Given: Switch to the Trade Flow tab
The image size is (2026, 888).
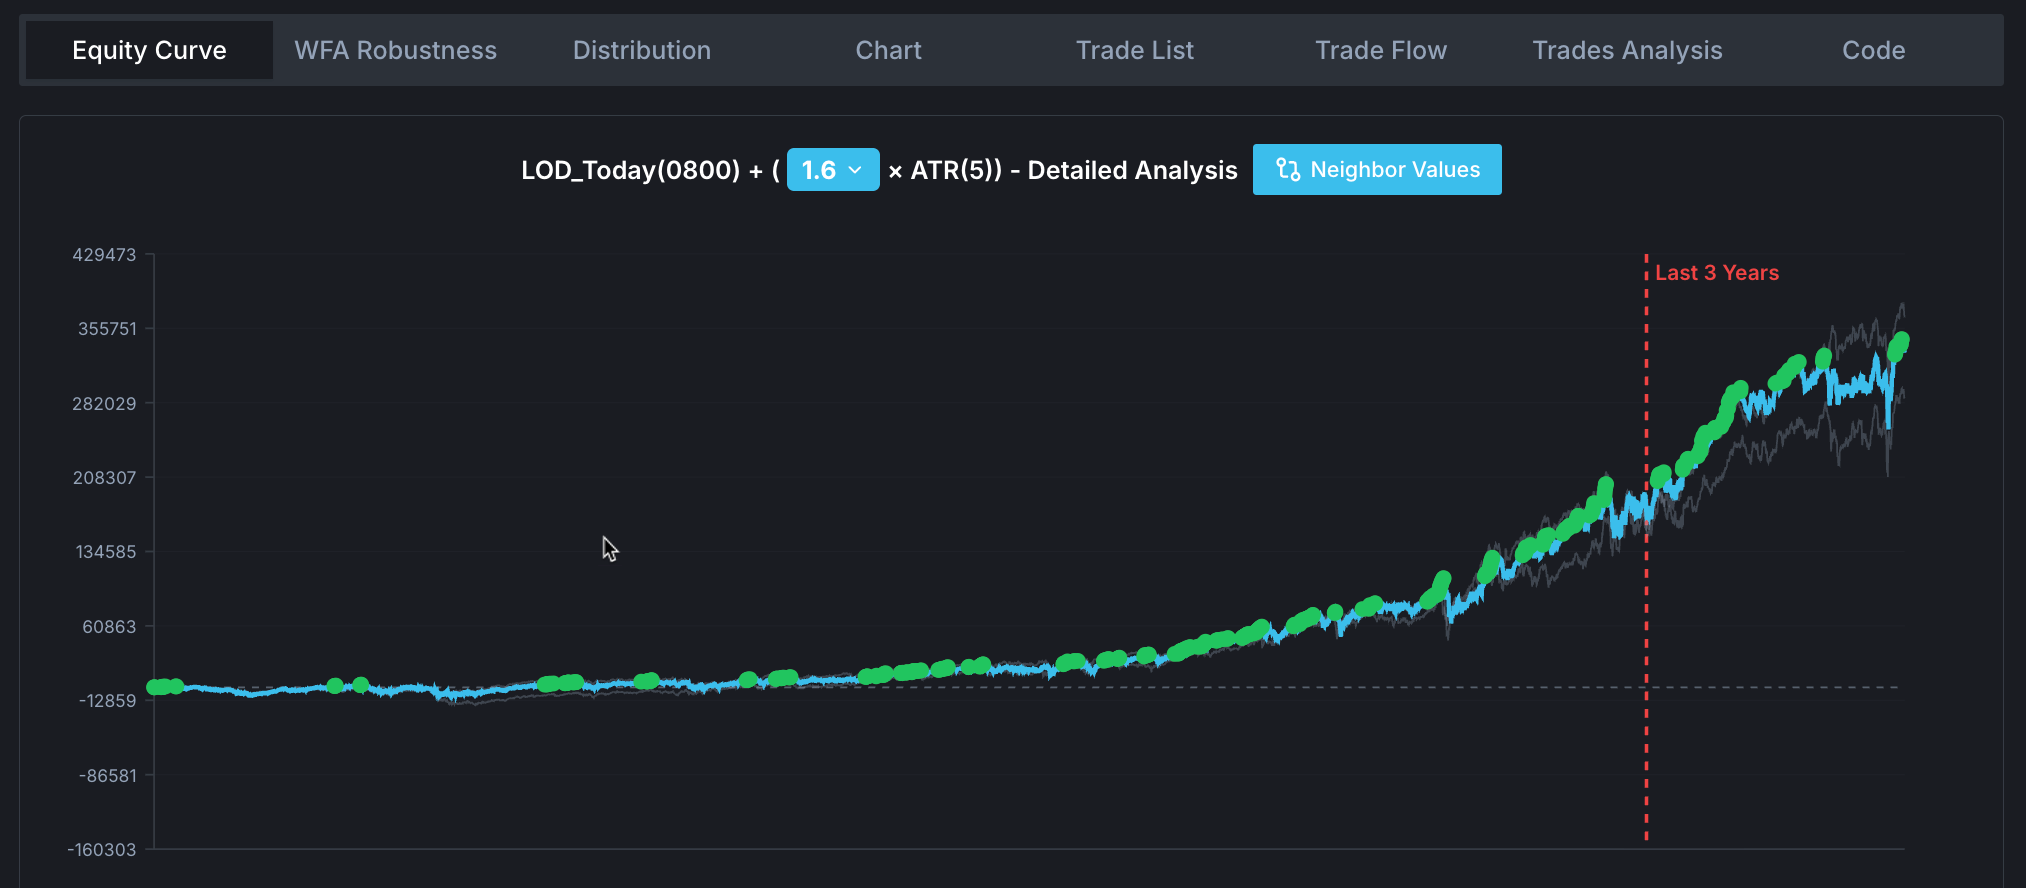Looking at the screenshot, I should click(1381, 50).
